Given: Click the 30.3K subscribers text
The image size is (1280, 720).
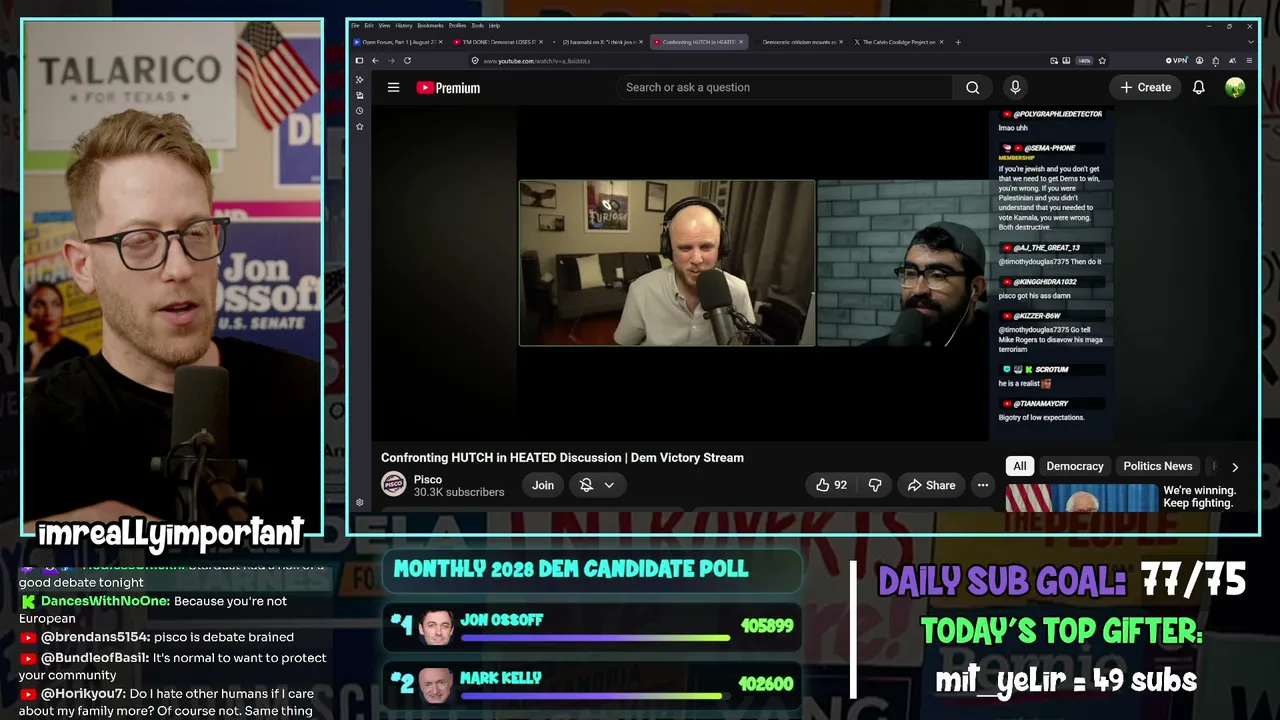Looking at the screenshot, I should [x=459, y=492].
